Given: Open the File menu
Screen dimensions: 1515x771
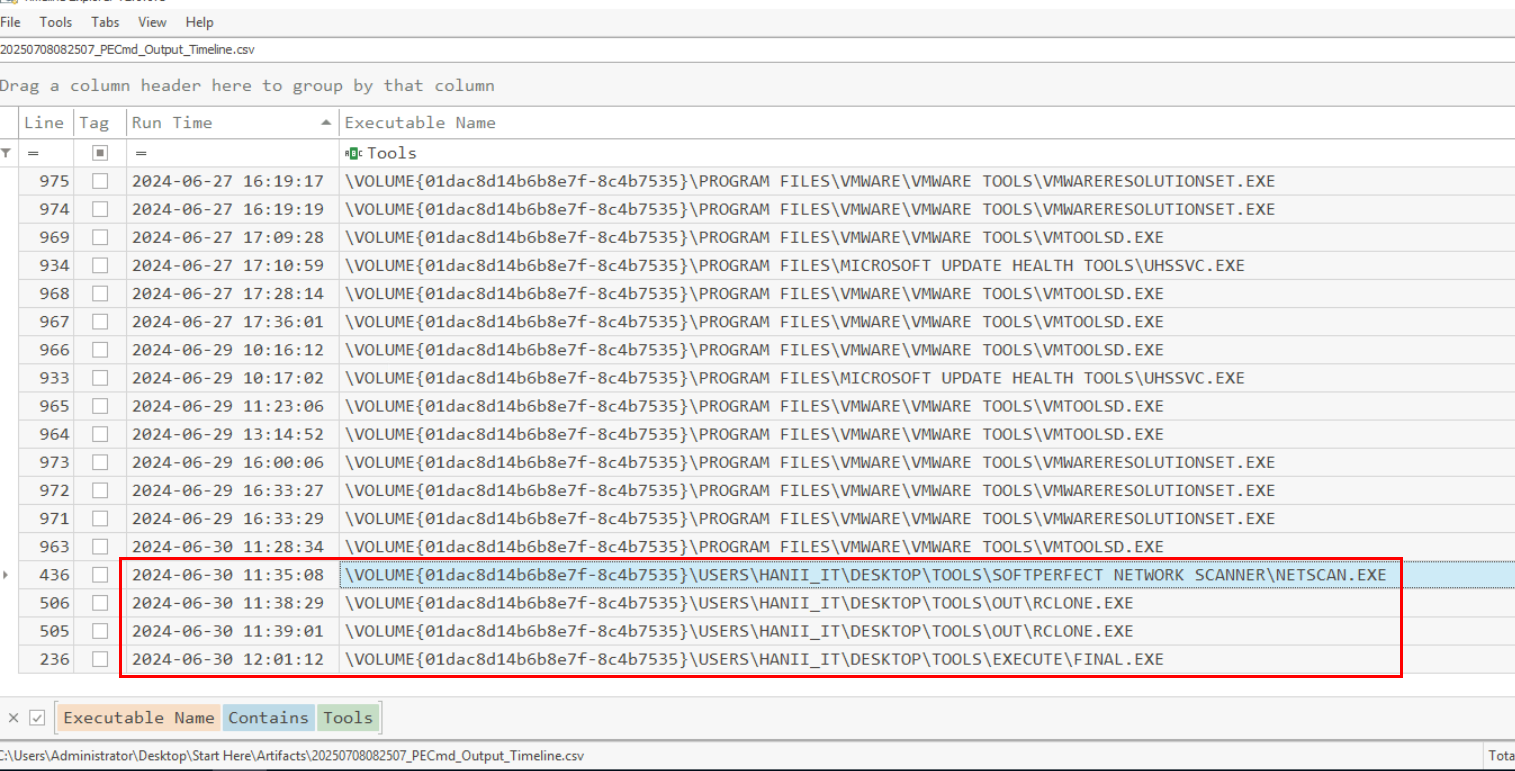Looking at the screenshot, I should point(11,22).
